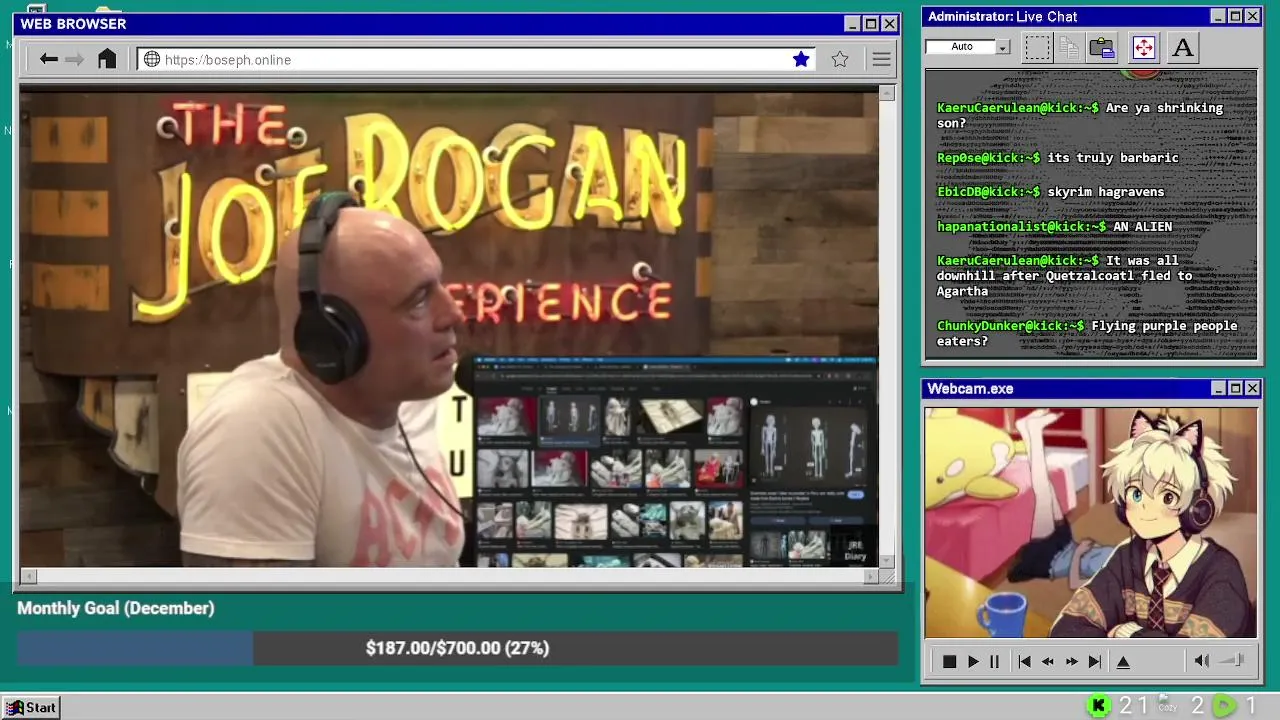This screenshot has width=1280, height=720.
Task: Close the Live Chat window
Action: [x=1252, y=16]
